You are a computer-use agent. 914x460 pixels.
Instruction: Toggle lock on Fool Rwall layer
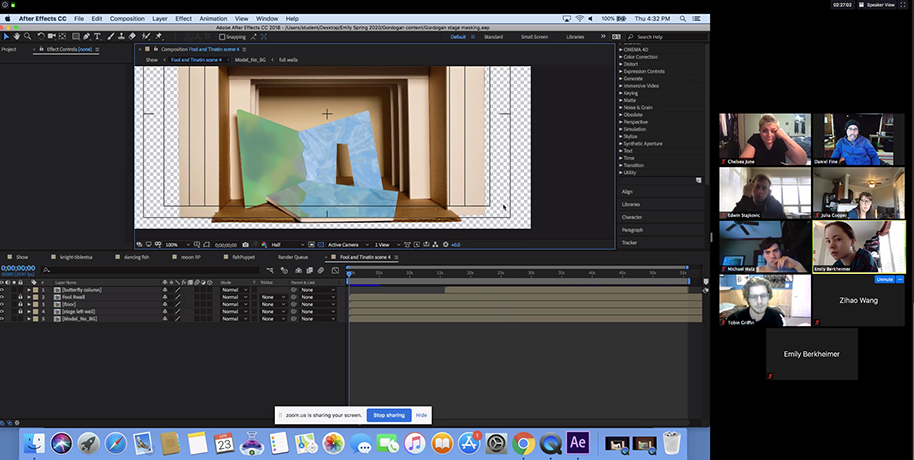click(20, 297)
